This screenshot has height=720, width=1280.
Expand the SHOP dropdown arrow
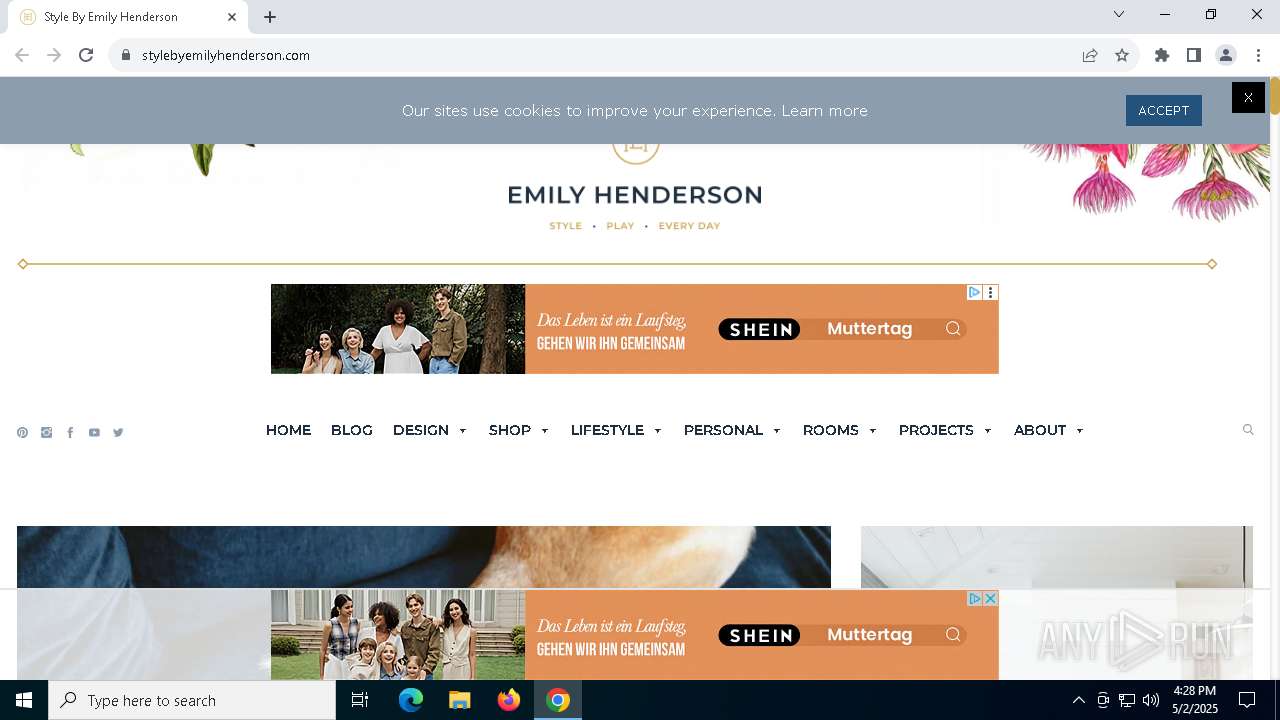(544, 431)
